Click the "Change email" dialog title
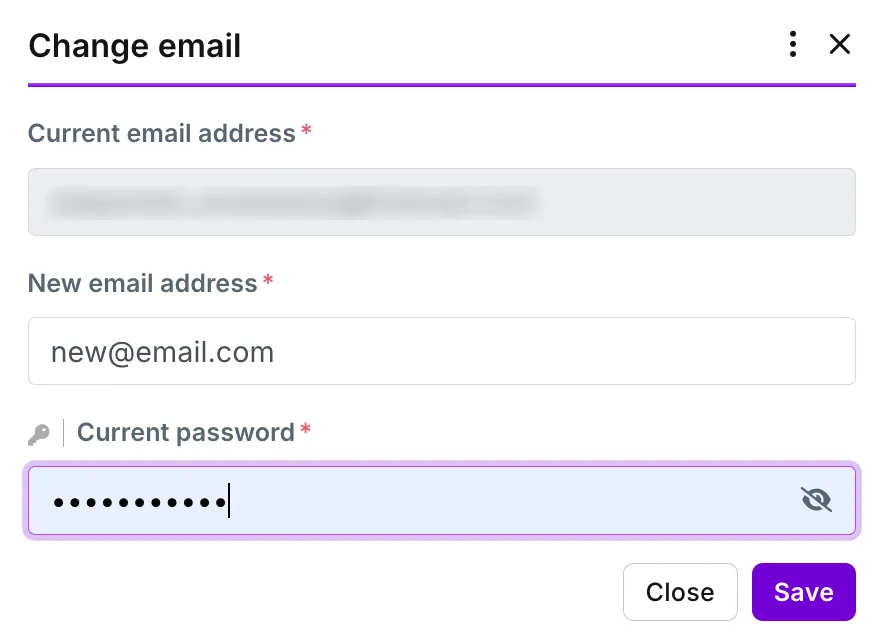The width and height of the screenshot is (884, 640). pos(135,46)
